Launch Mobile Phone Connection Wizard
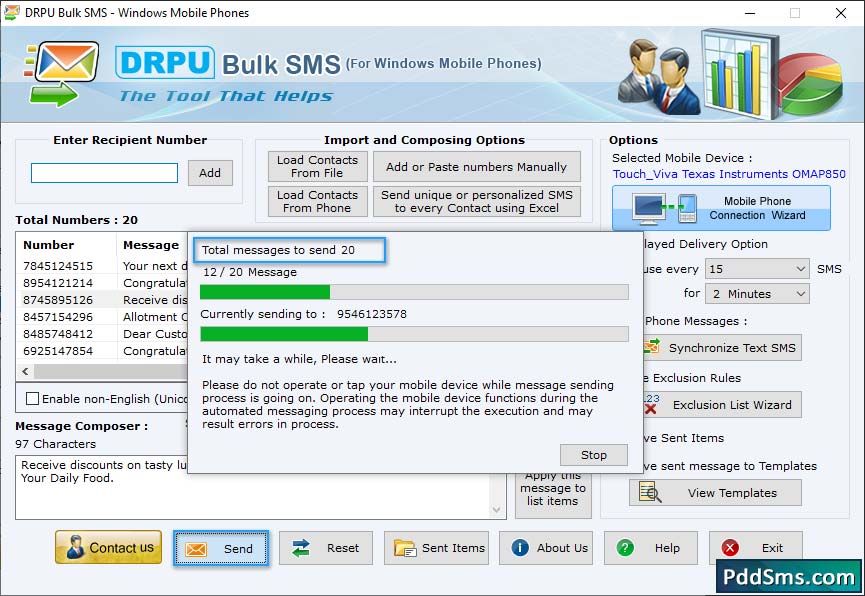Viewport: 865px width, 596px height. point(721,208)
